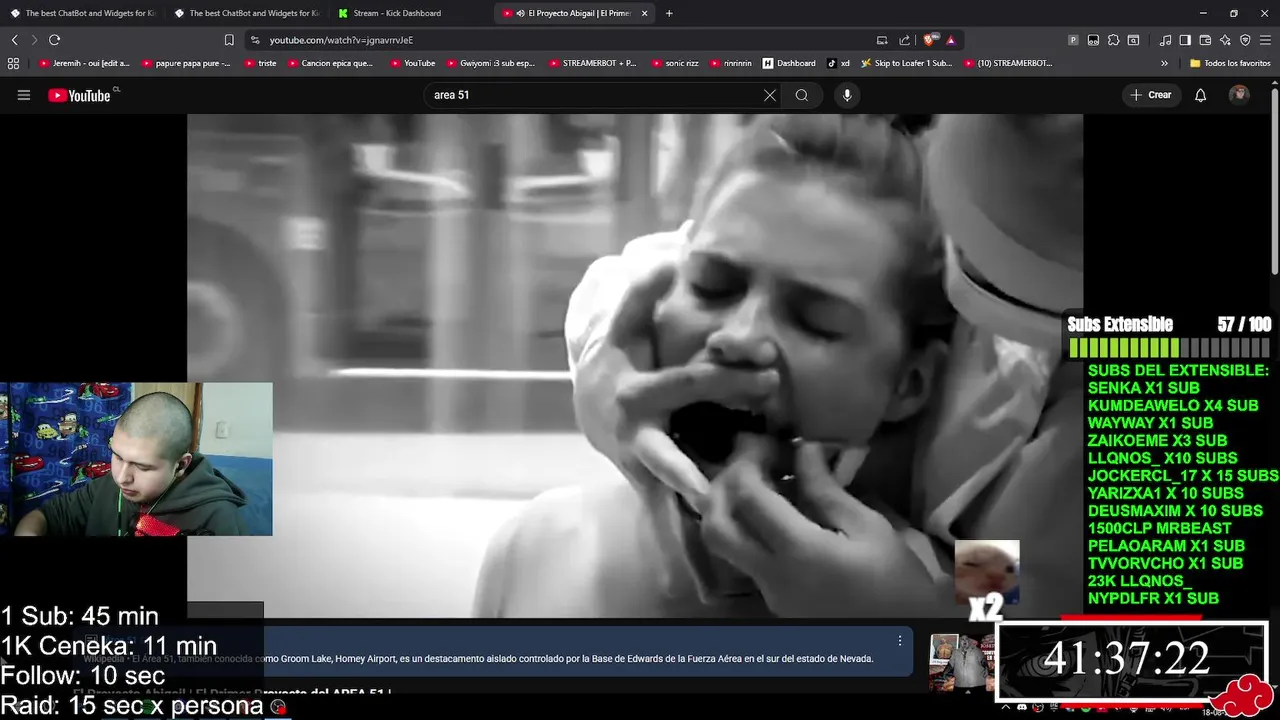Open the Wikipedia info panel three-dot menu
This screenshot has height=720, width=1280.
click(899, 641)
